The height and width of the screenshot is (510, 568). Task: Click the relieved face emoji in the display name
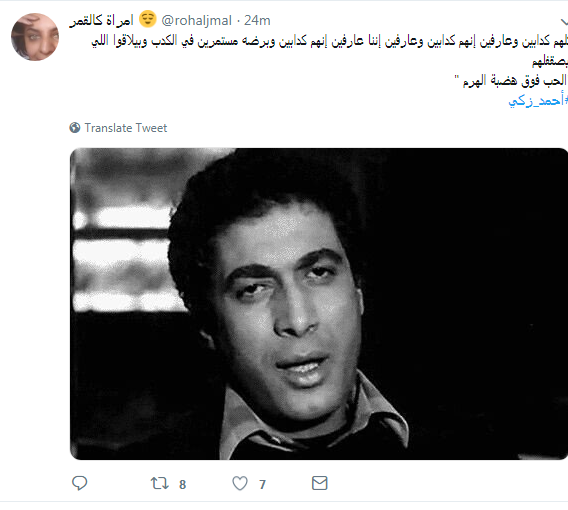tap(147, 19)
